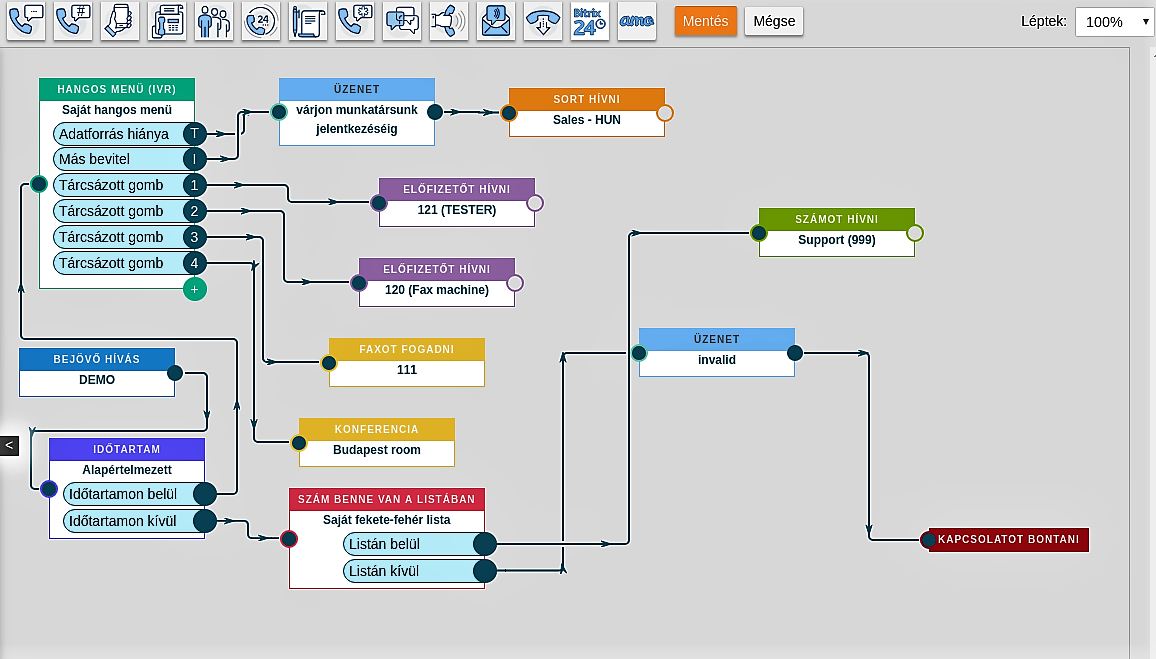Click the Mentés save button

[x=705, y=21]
